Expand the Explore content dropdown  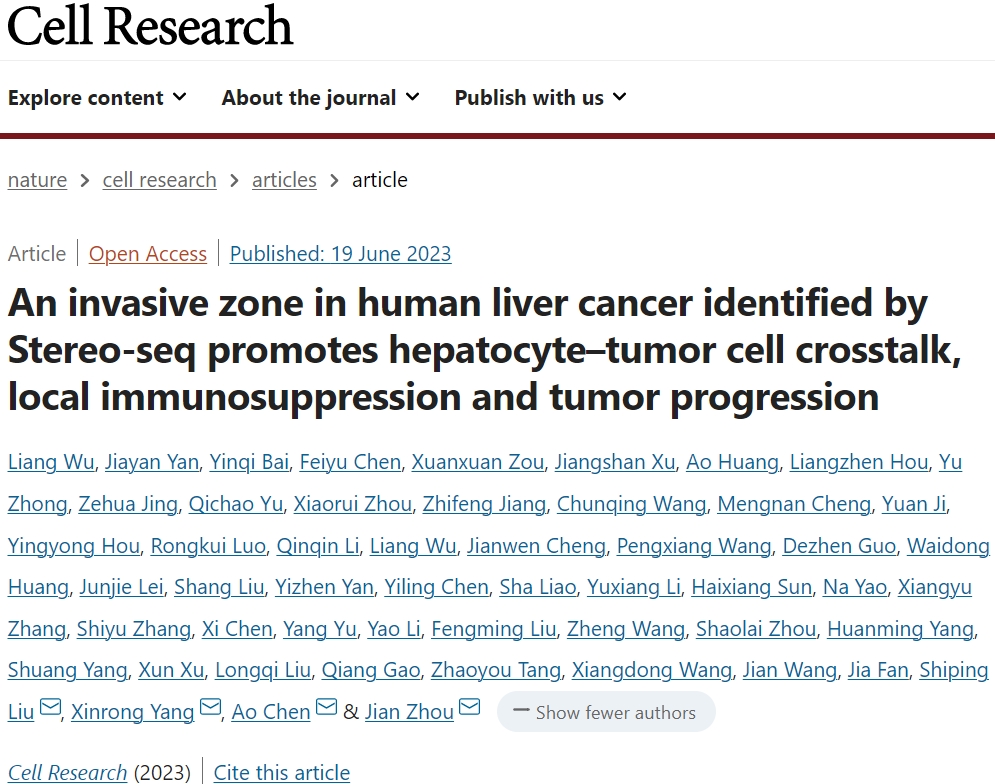coord(97,98)
